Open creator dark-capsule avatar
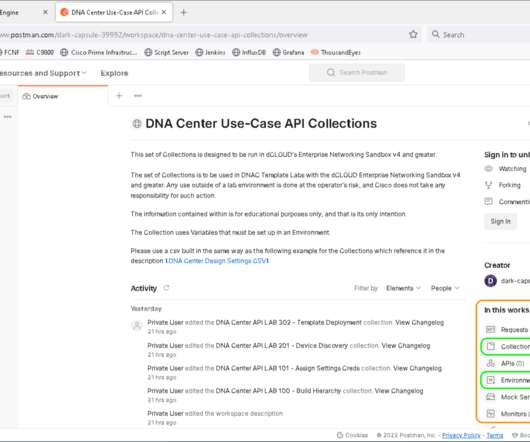 click(490, 281)
